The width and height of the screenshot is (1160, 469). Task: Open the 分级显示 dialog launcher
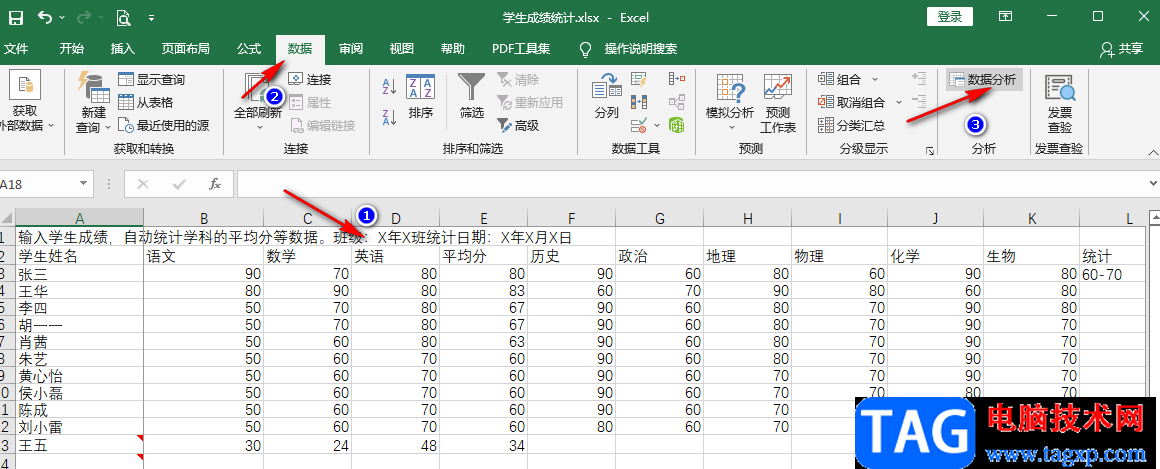pyautogui.click(x=929, y=151)
